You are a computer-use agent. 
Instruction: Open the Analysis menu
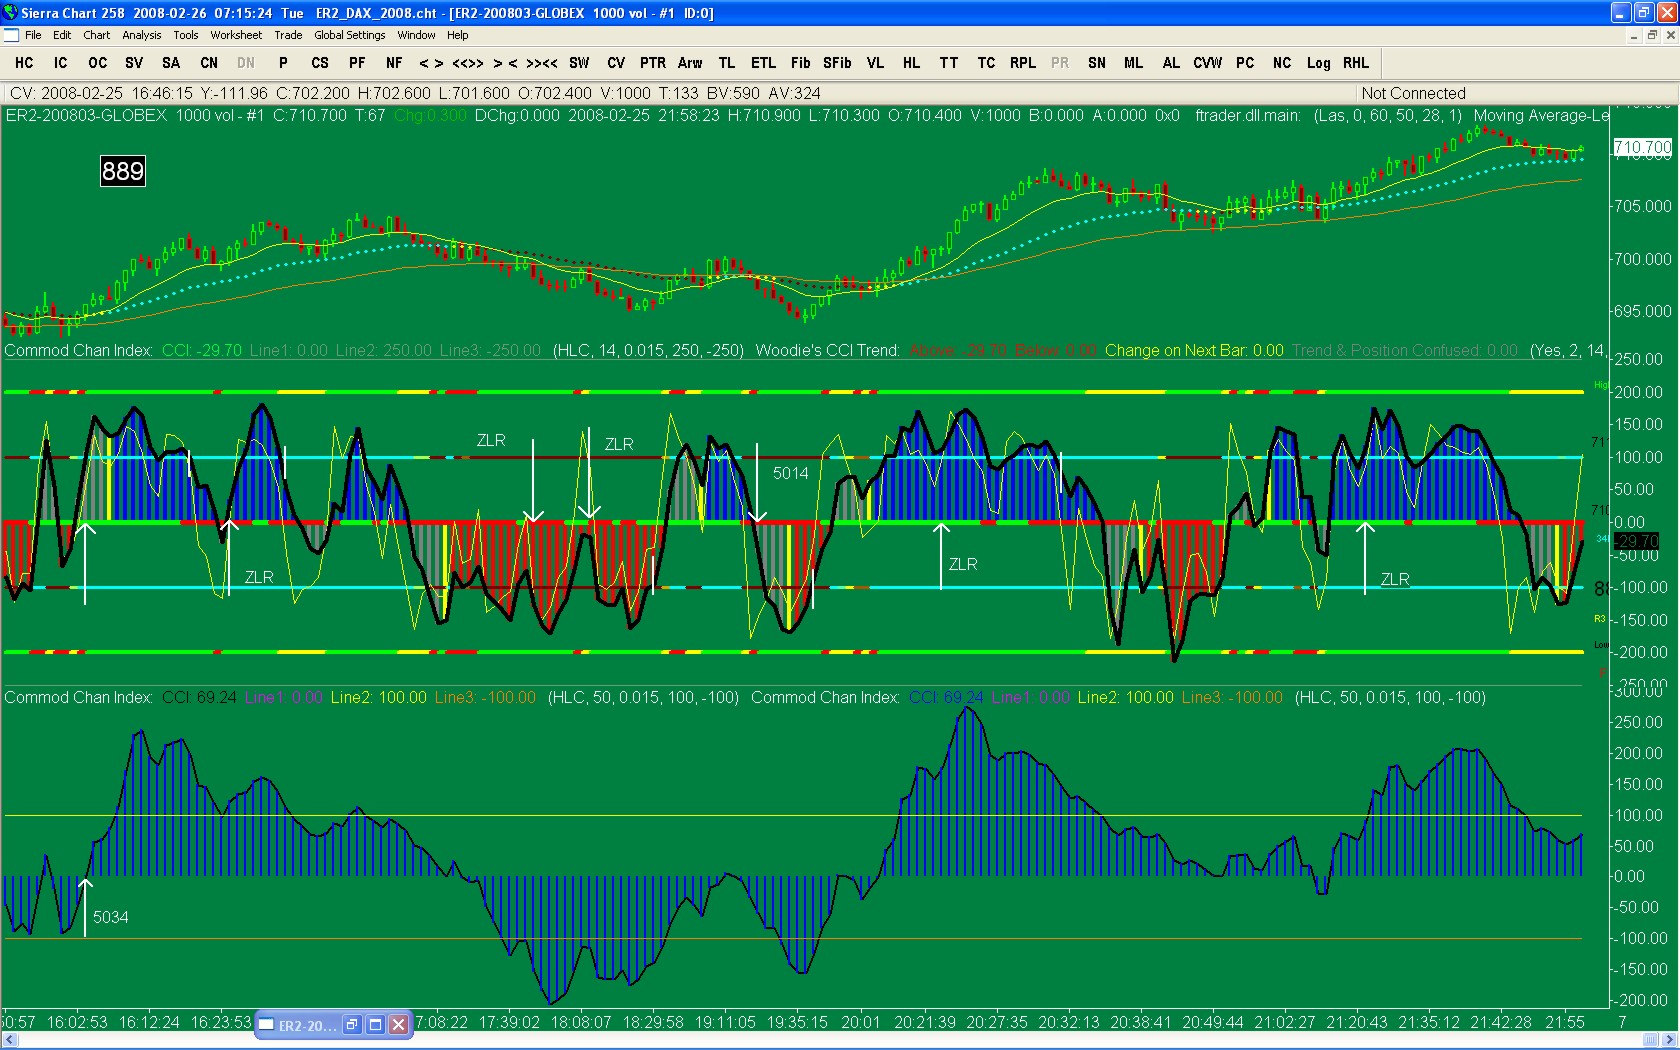point(142,35)
